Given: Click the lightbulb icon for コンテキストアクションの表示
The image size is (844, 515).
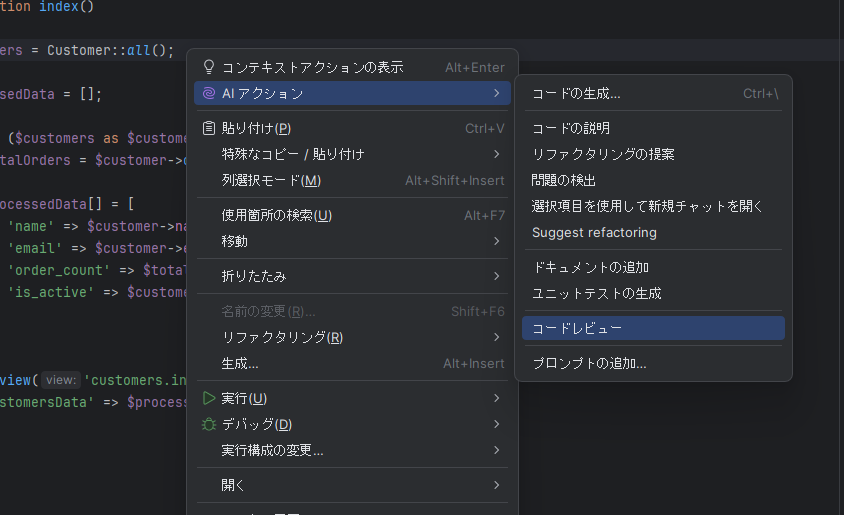Looking at the screenshot, I should tap(209, 67).
